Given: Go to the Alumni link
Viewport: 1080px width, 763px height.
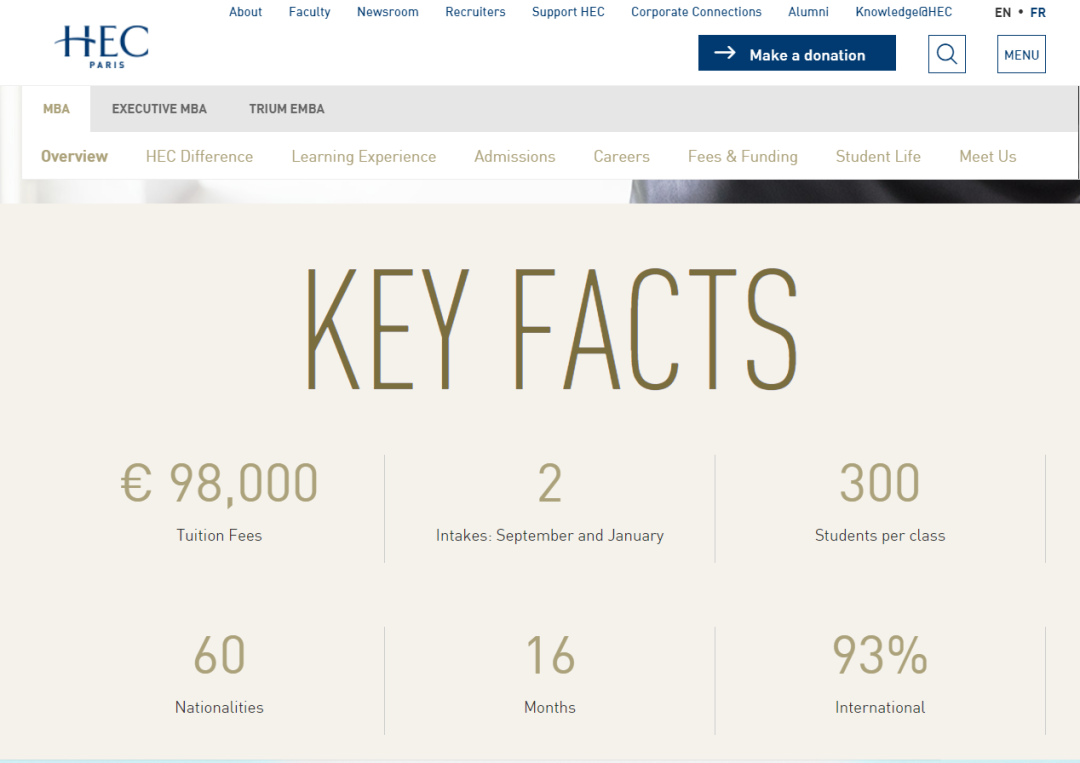Looking at the screenshot, I should [809, 12].
